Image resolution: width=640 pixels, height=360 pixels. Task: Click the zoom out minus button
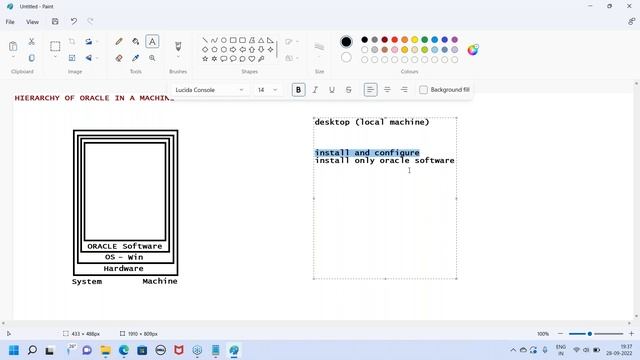point(560,333)
